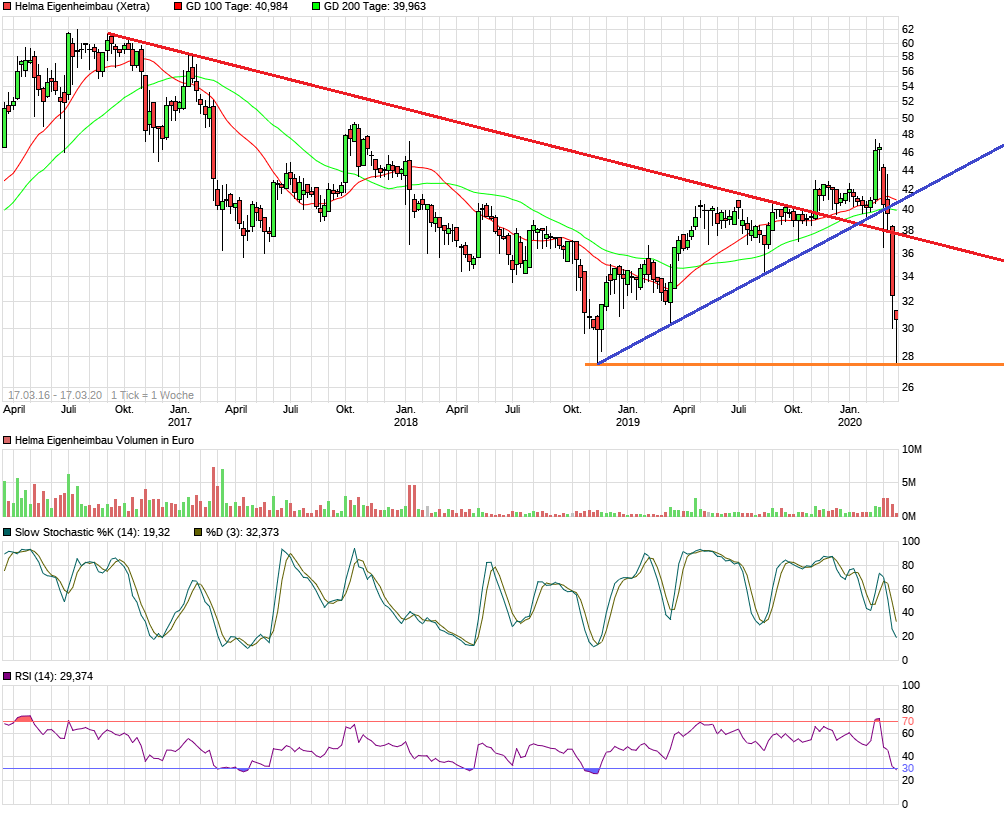Viewport: 1004px width, 814px height.
Task: Click the 2020 year label
Action: tap(850, 422)
